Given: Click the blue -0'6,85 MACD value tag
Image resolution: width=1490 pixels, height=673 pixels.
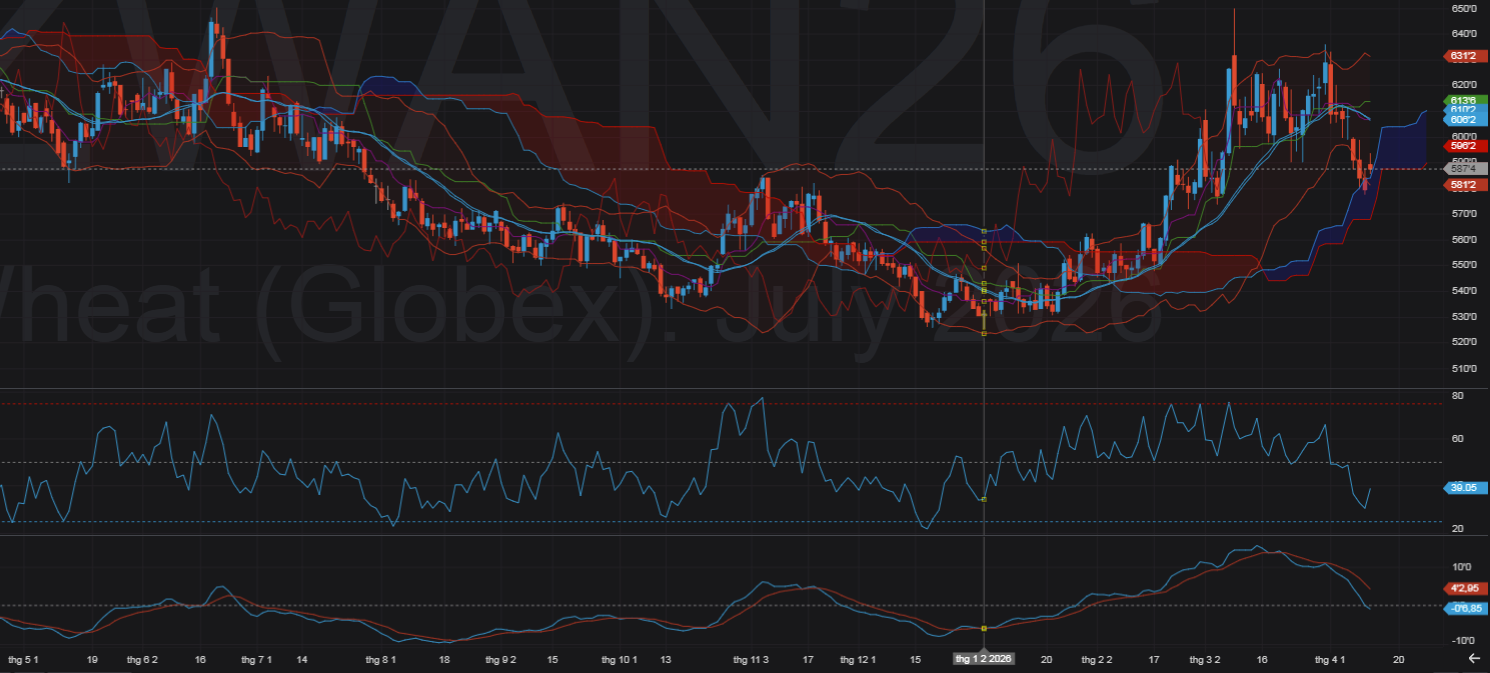Looking at the screenshot, I should [x=1462, y=608].
